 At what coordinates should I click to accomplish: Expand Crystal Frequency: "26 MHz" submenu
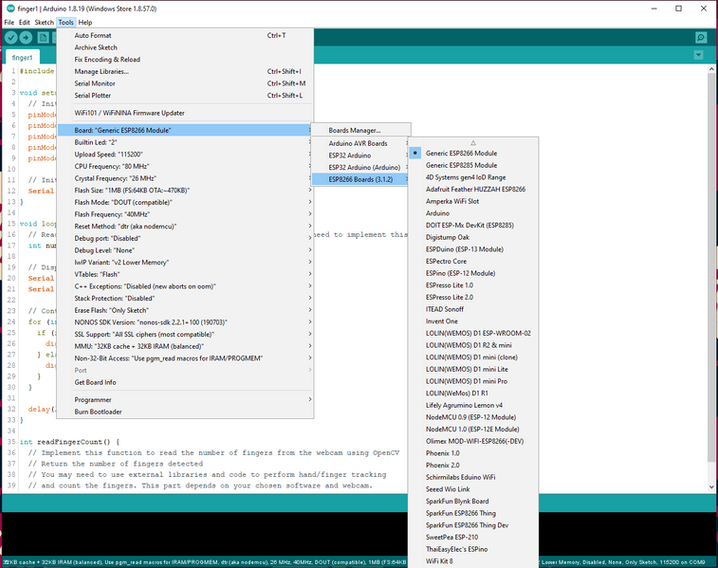tap(185, 178)
